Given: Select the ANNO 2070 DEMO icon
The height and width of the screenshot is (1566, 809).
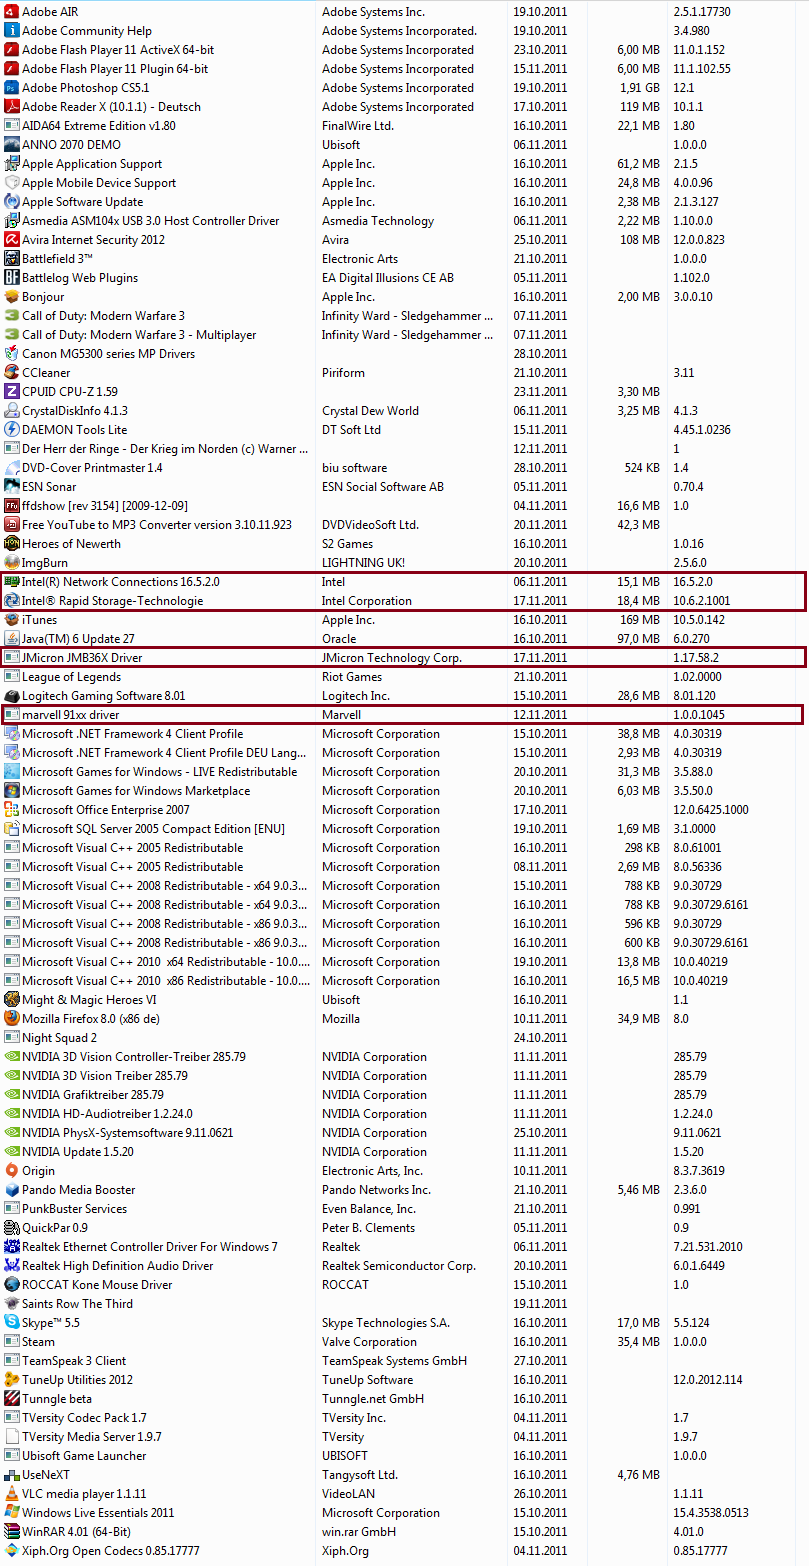Looking at the screenshot, I should [x=12, y=145].
